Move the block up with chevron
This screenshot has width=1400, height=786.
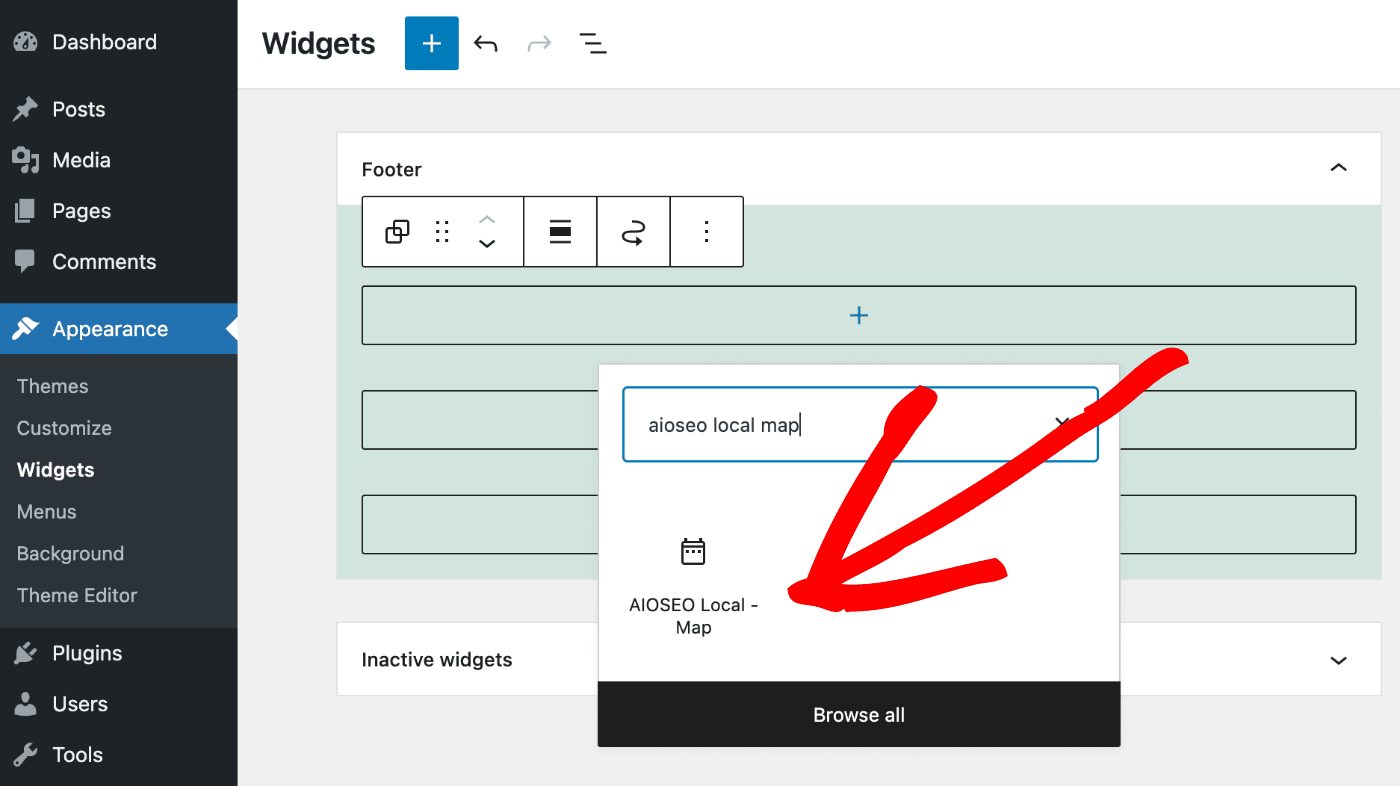(487, 220)
